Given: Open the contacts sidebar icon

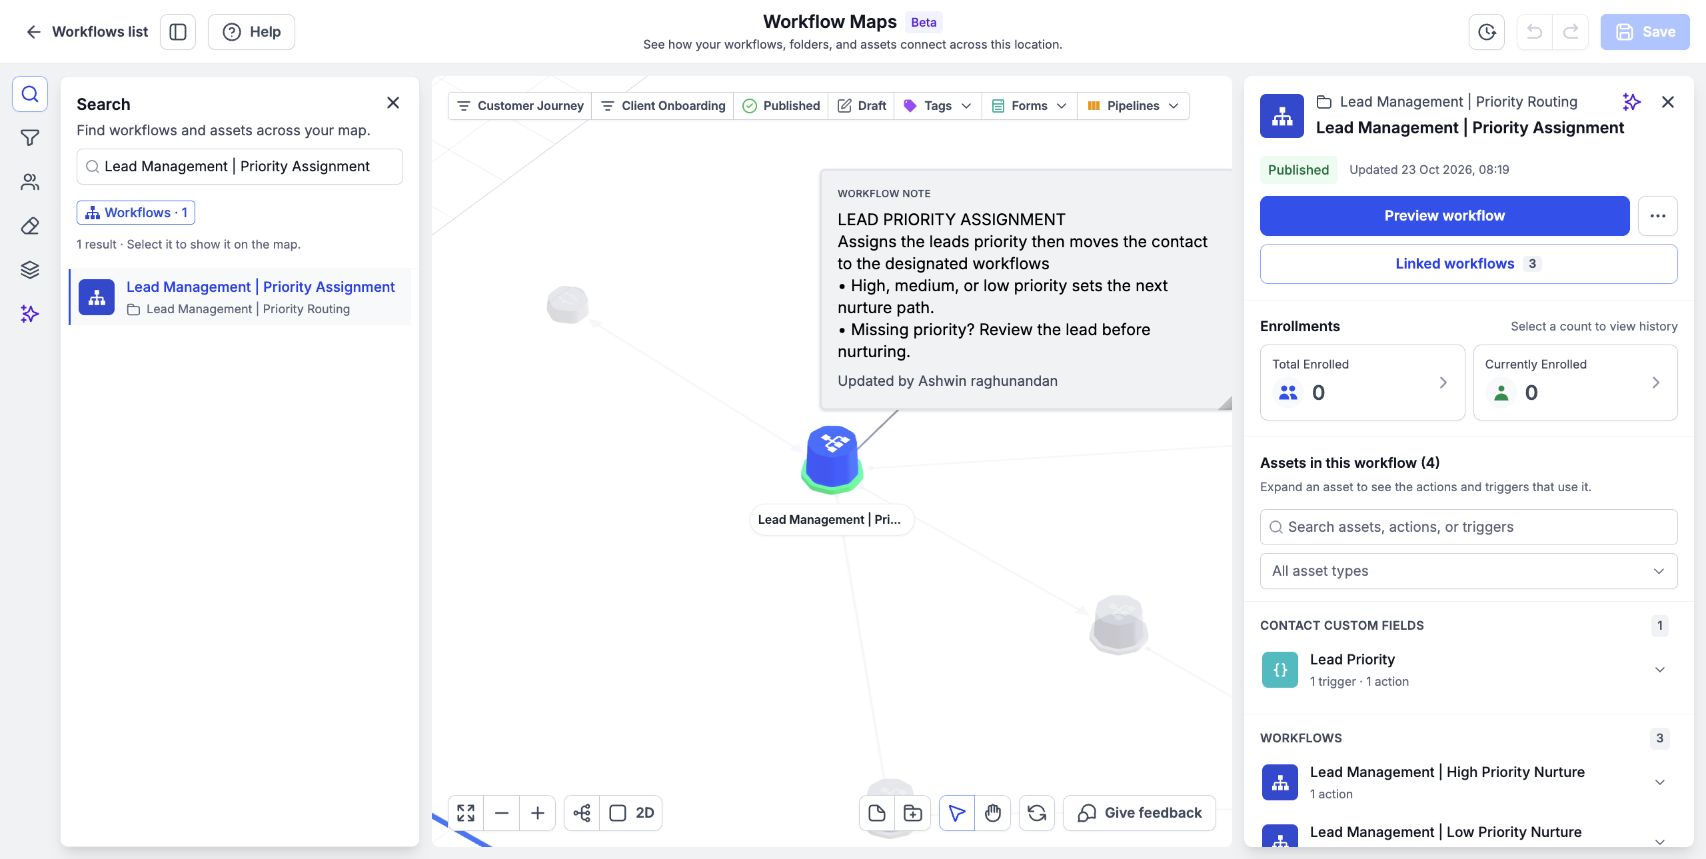Looking at the screenshot, I should [30, 182].
